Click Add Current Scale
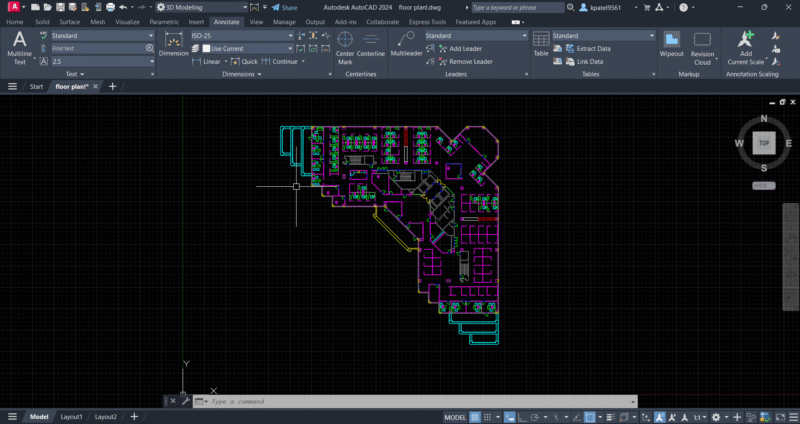This screenshot has height=424, width=800. pos(746,48)
